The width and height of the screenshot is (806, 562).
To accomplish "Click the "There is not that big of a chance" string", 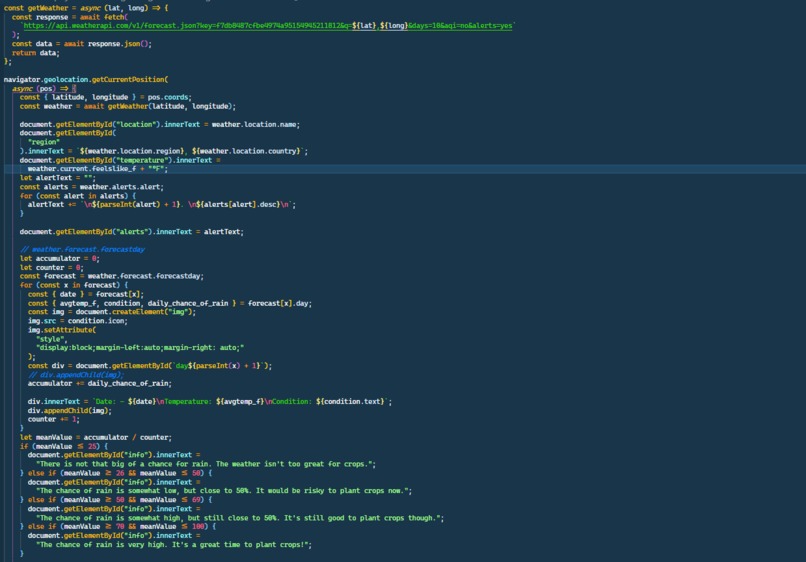I will tap(206, 464).
